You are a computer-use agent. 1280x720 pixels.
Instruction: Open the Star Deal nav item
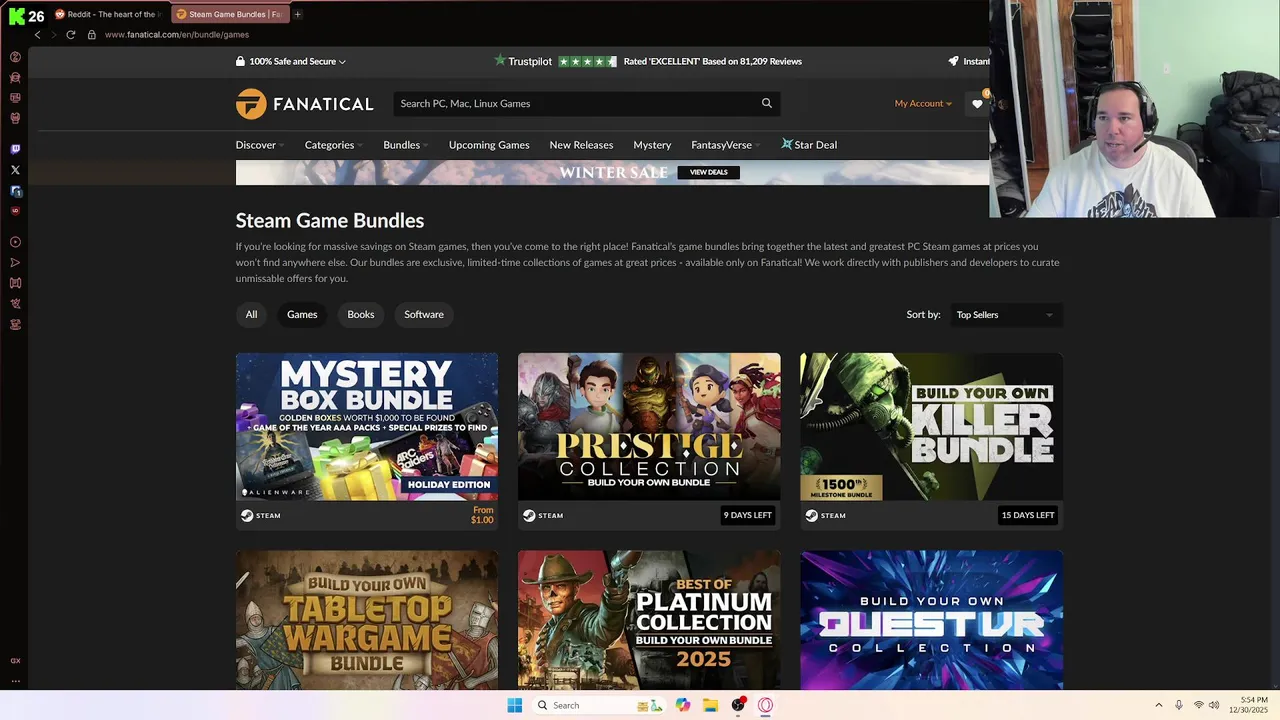(x=809, y=145)
